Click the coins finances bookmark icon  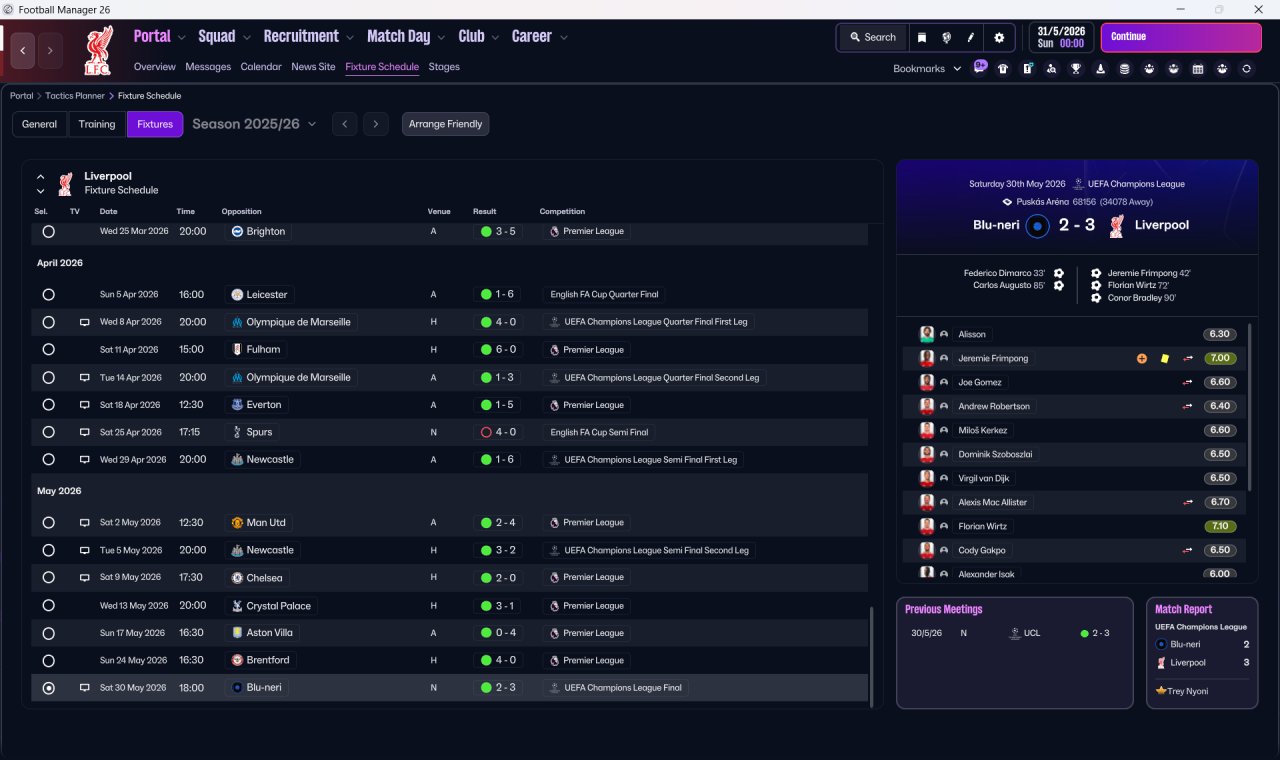click(1124, 69)
